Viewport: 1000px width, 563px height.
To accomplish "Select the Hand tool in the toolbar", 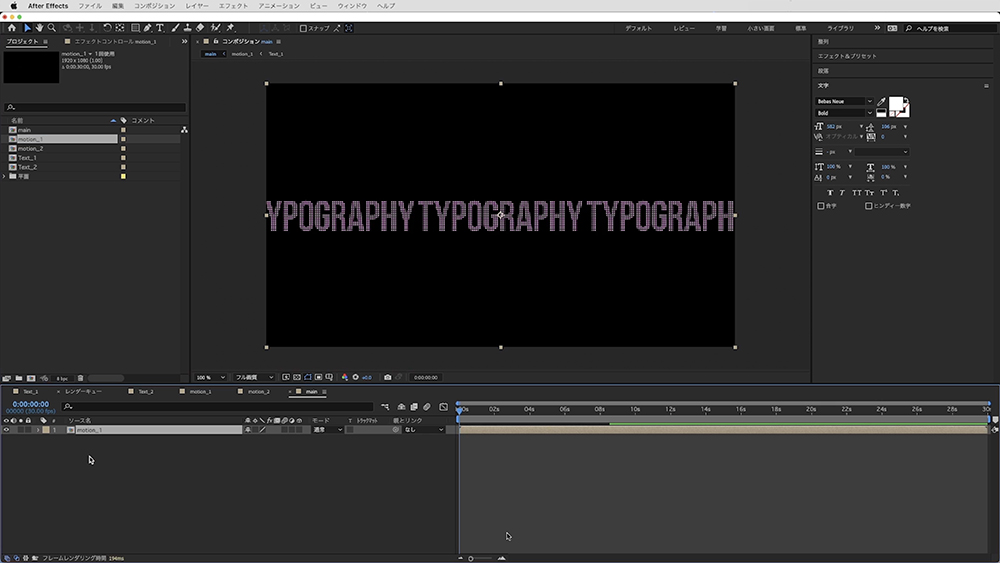I will pos(39,28).
